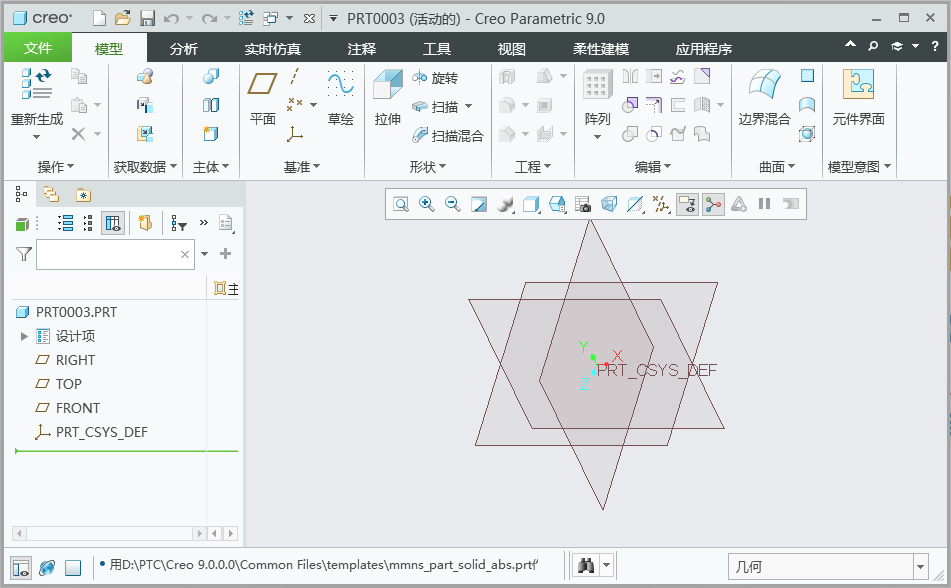Choose Swept Blend (扫描混合)
The width and height of the screenshot is (951, 588).
(x=448, y=136)
